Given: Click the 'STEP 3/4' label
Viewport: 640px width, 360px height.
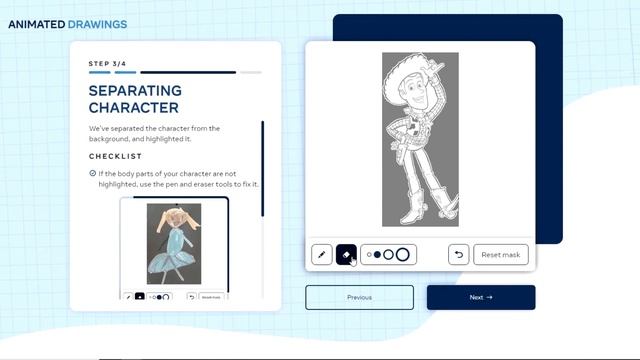Looking at the screenshot, I should [x=107, y=64].
